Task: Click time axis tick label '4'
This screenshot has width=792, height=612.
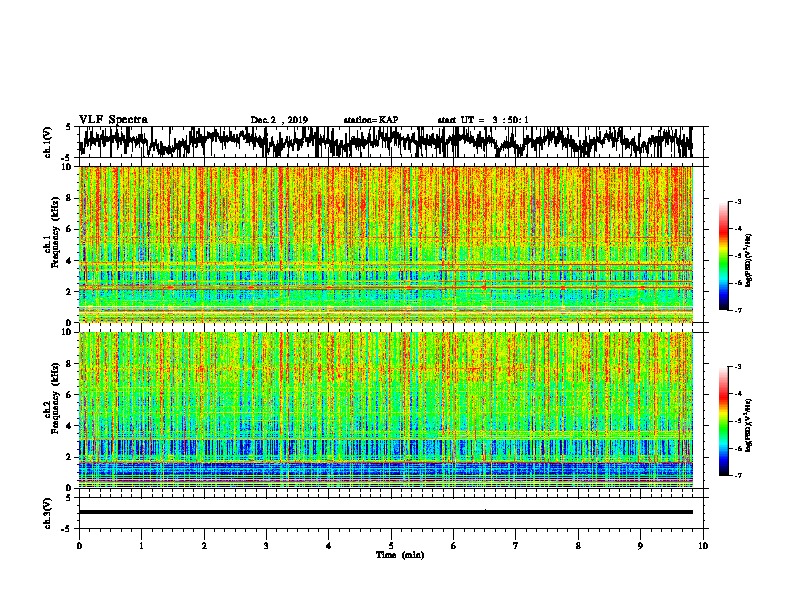Action: point(328,546)
